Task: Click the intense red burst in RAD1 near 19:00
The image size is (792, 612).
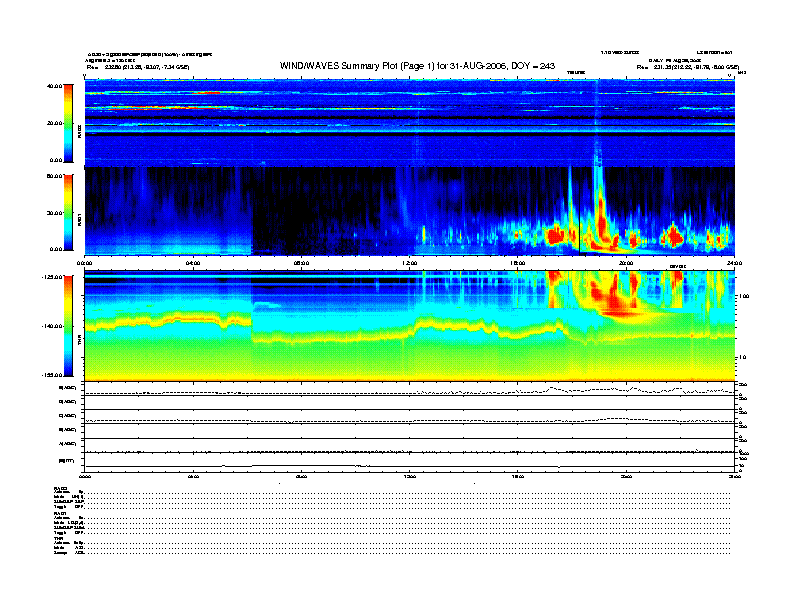Action: [601, 220]
